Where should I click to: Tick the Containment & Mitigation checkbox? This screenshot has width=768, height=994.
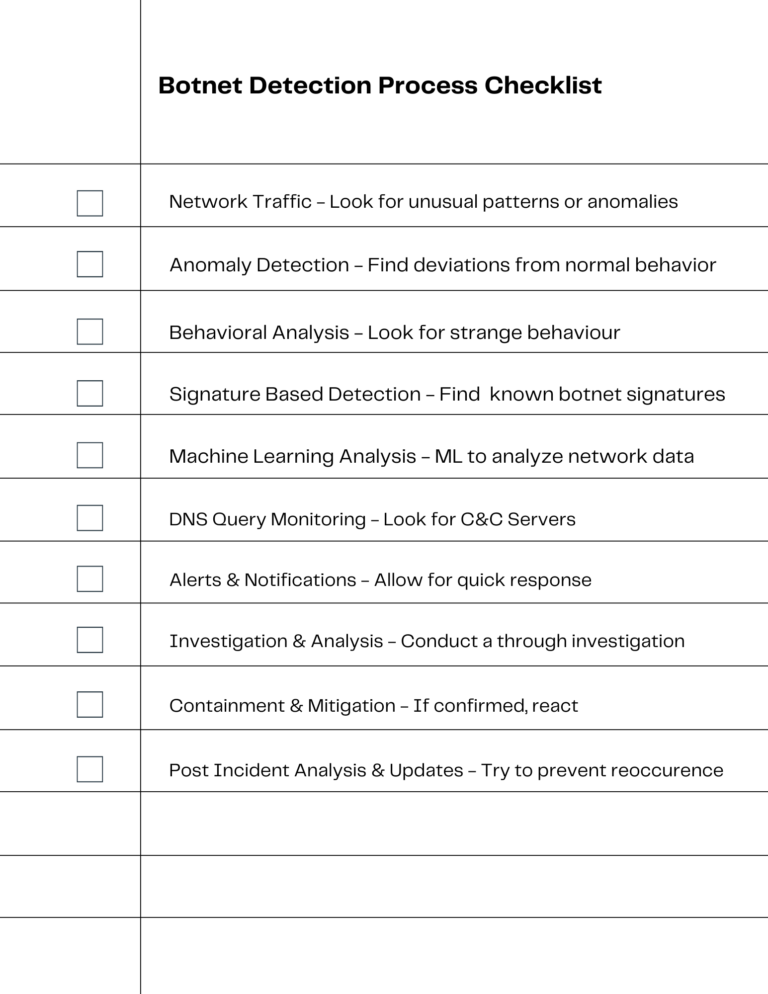(90, 705)
